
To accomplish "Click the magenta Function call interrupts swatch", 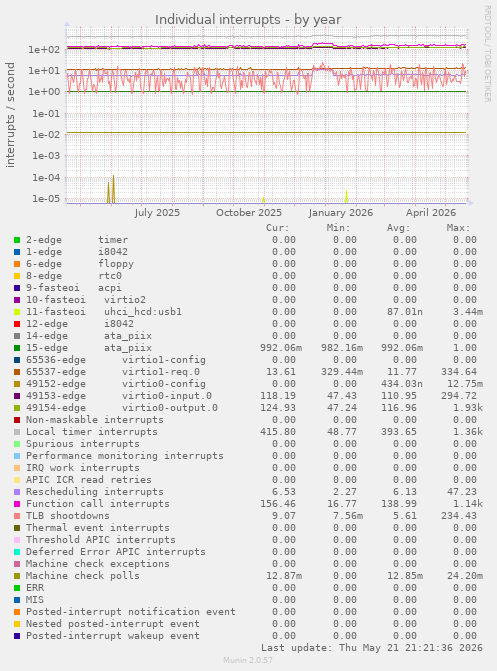I will (x=17, y=504).
